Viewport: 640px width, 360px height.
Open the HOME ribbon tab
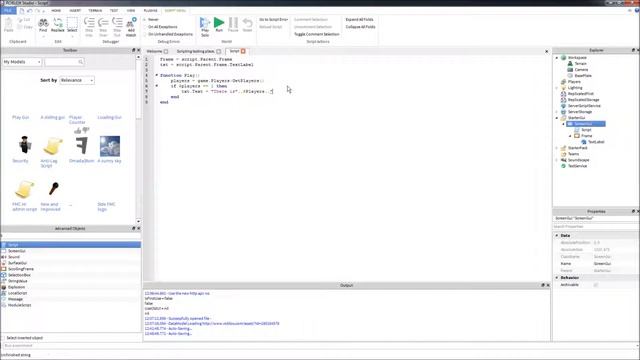[x=56, y=11]
